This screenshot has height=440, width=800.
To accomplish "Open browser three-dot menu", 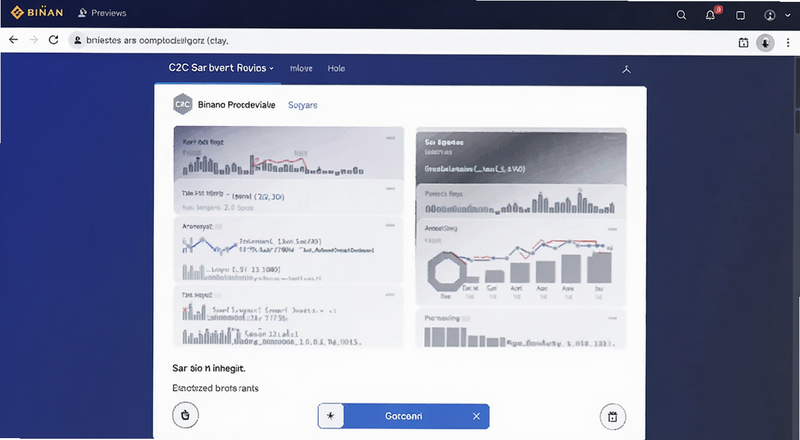I will click(788, 43).
